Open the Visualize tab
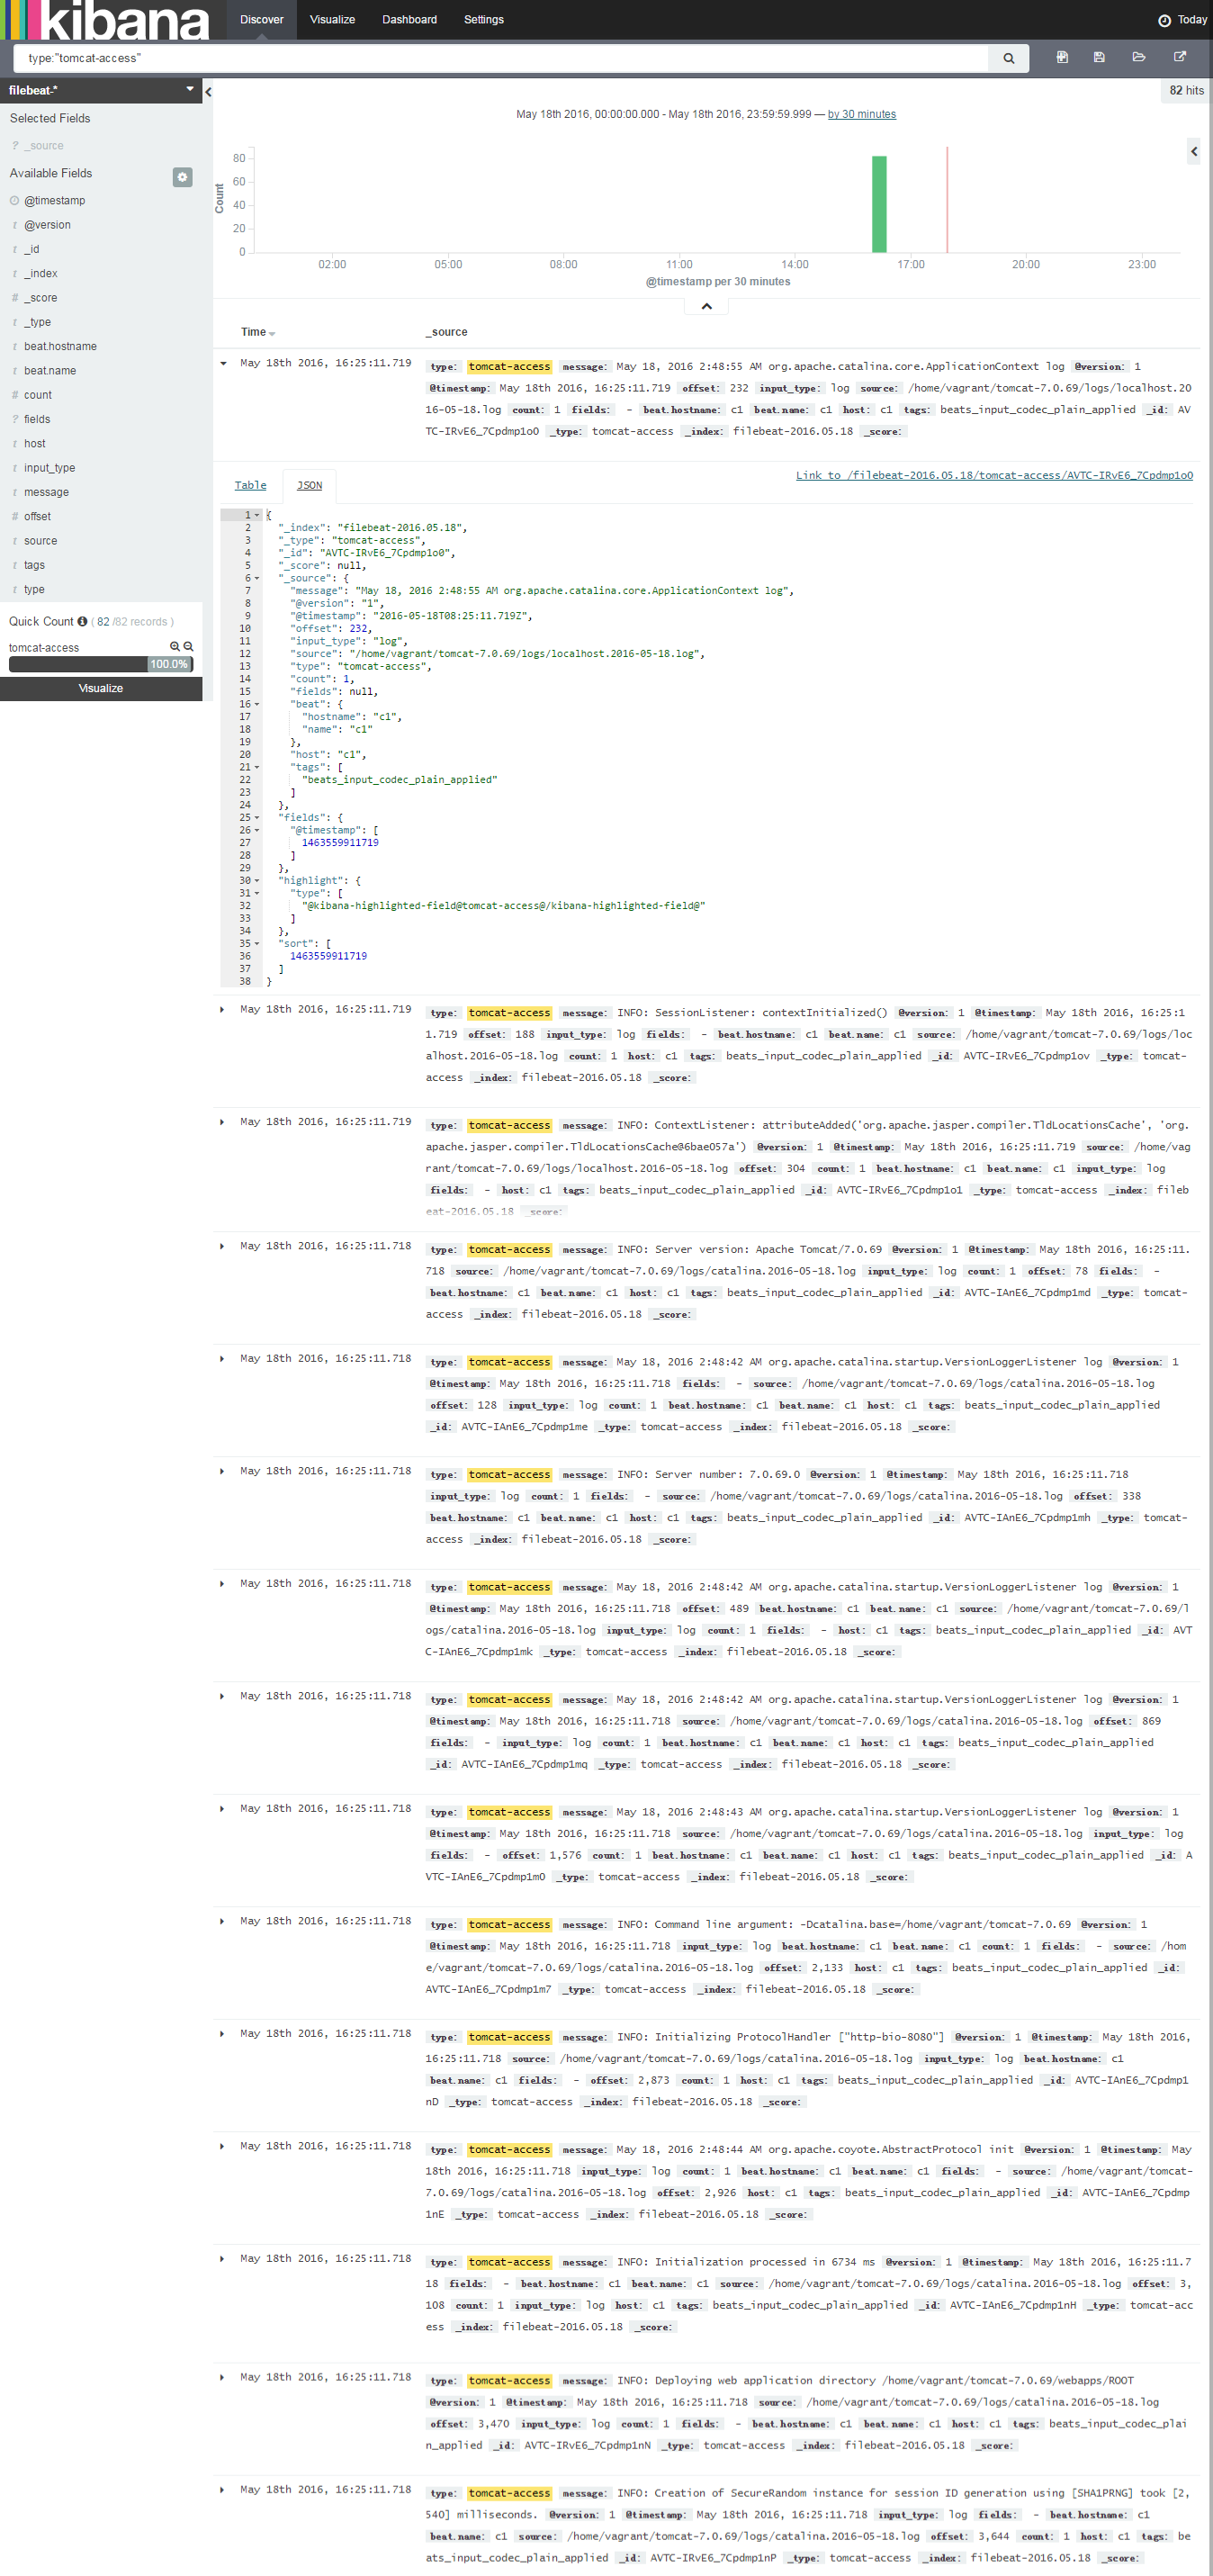This screenshot has width=1213, height=2576. click(332, 20)
